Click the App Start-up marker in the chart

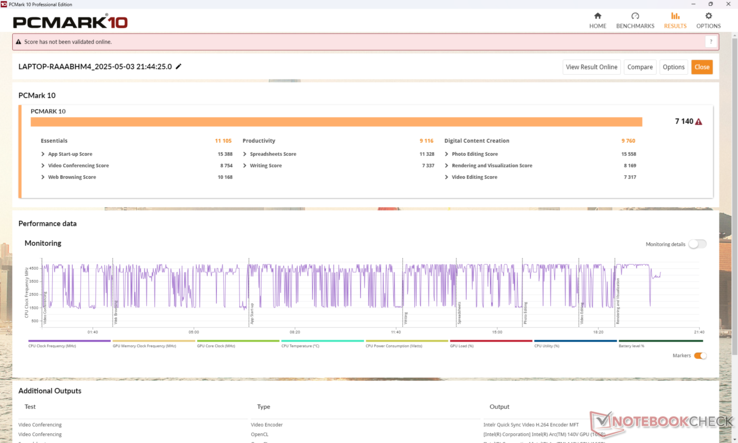coord(252,314)
